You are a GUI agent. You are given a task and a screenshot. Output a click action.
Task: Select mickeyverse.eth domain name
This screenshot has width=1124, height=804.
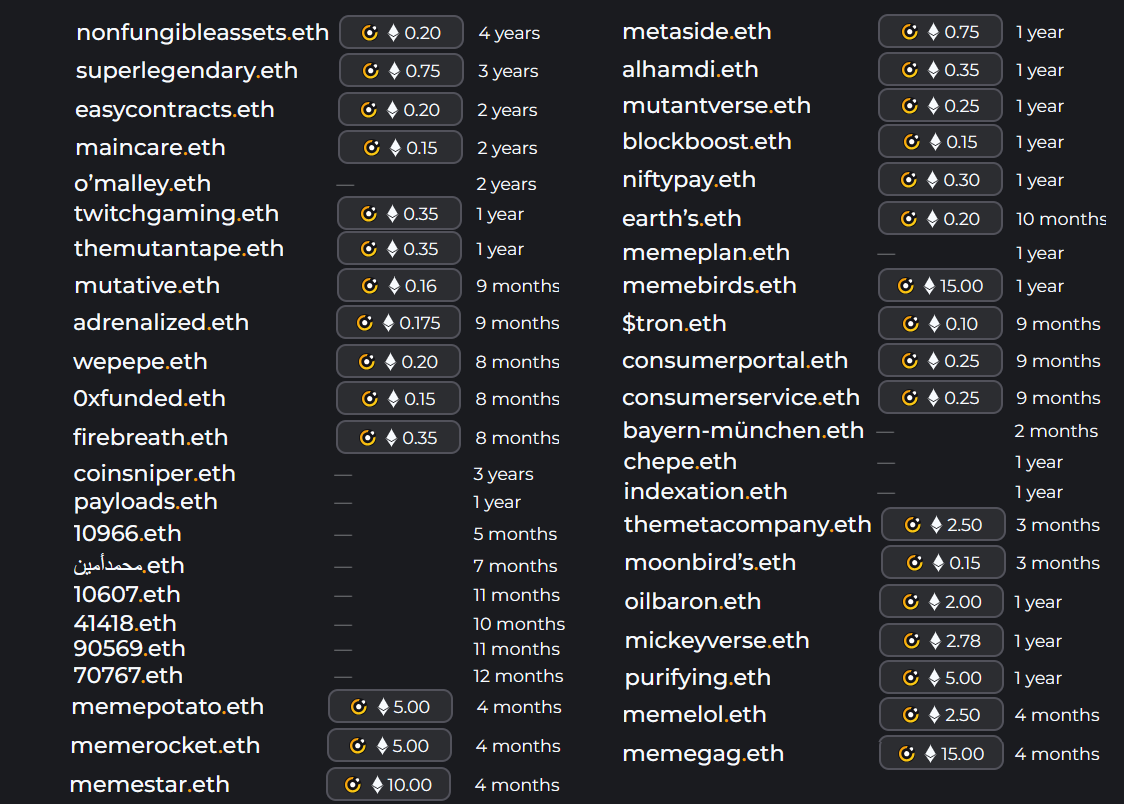click(717, 641)
